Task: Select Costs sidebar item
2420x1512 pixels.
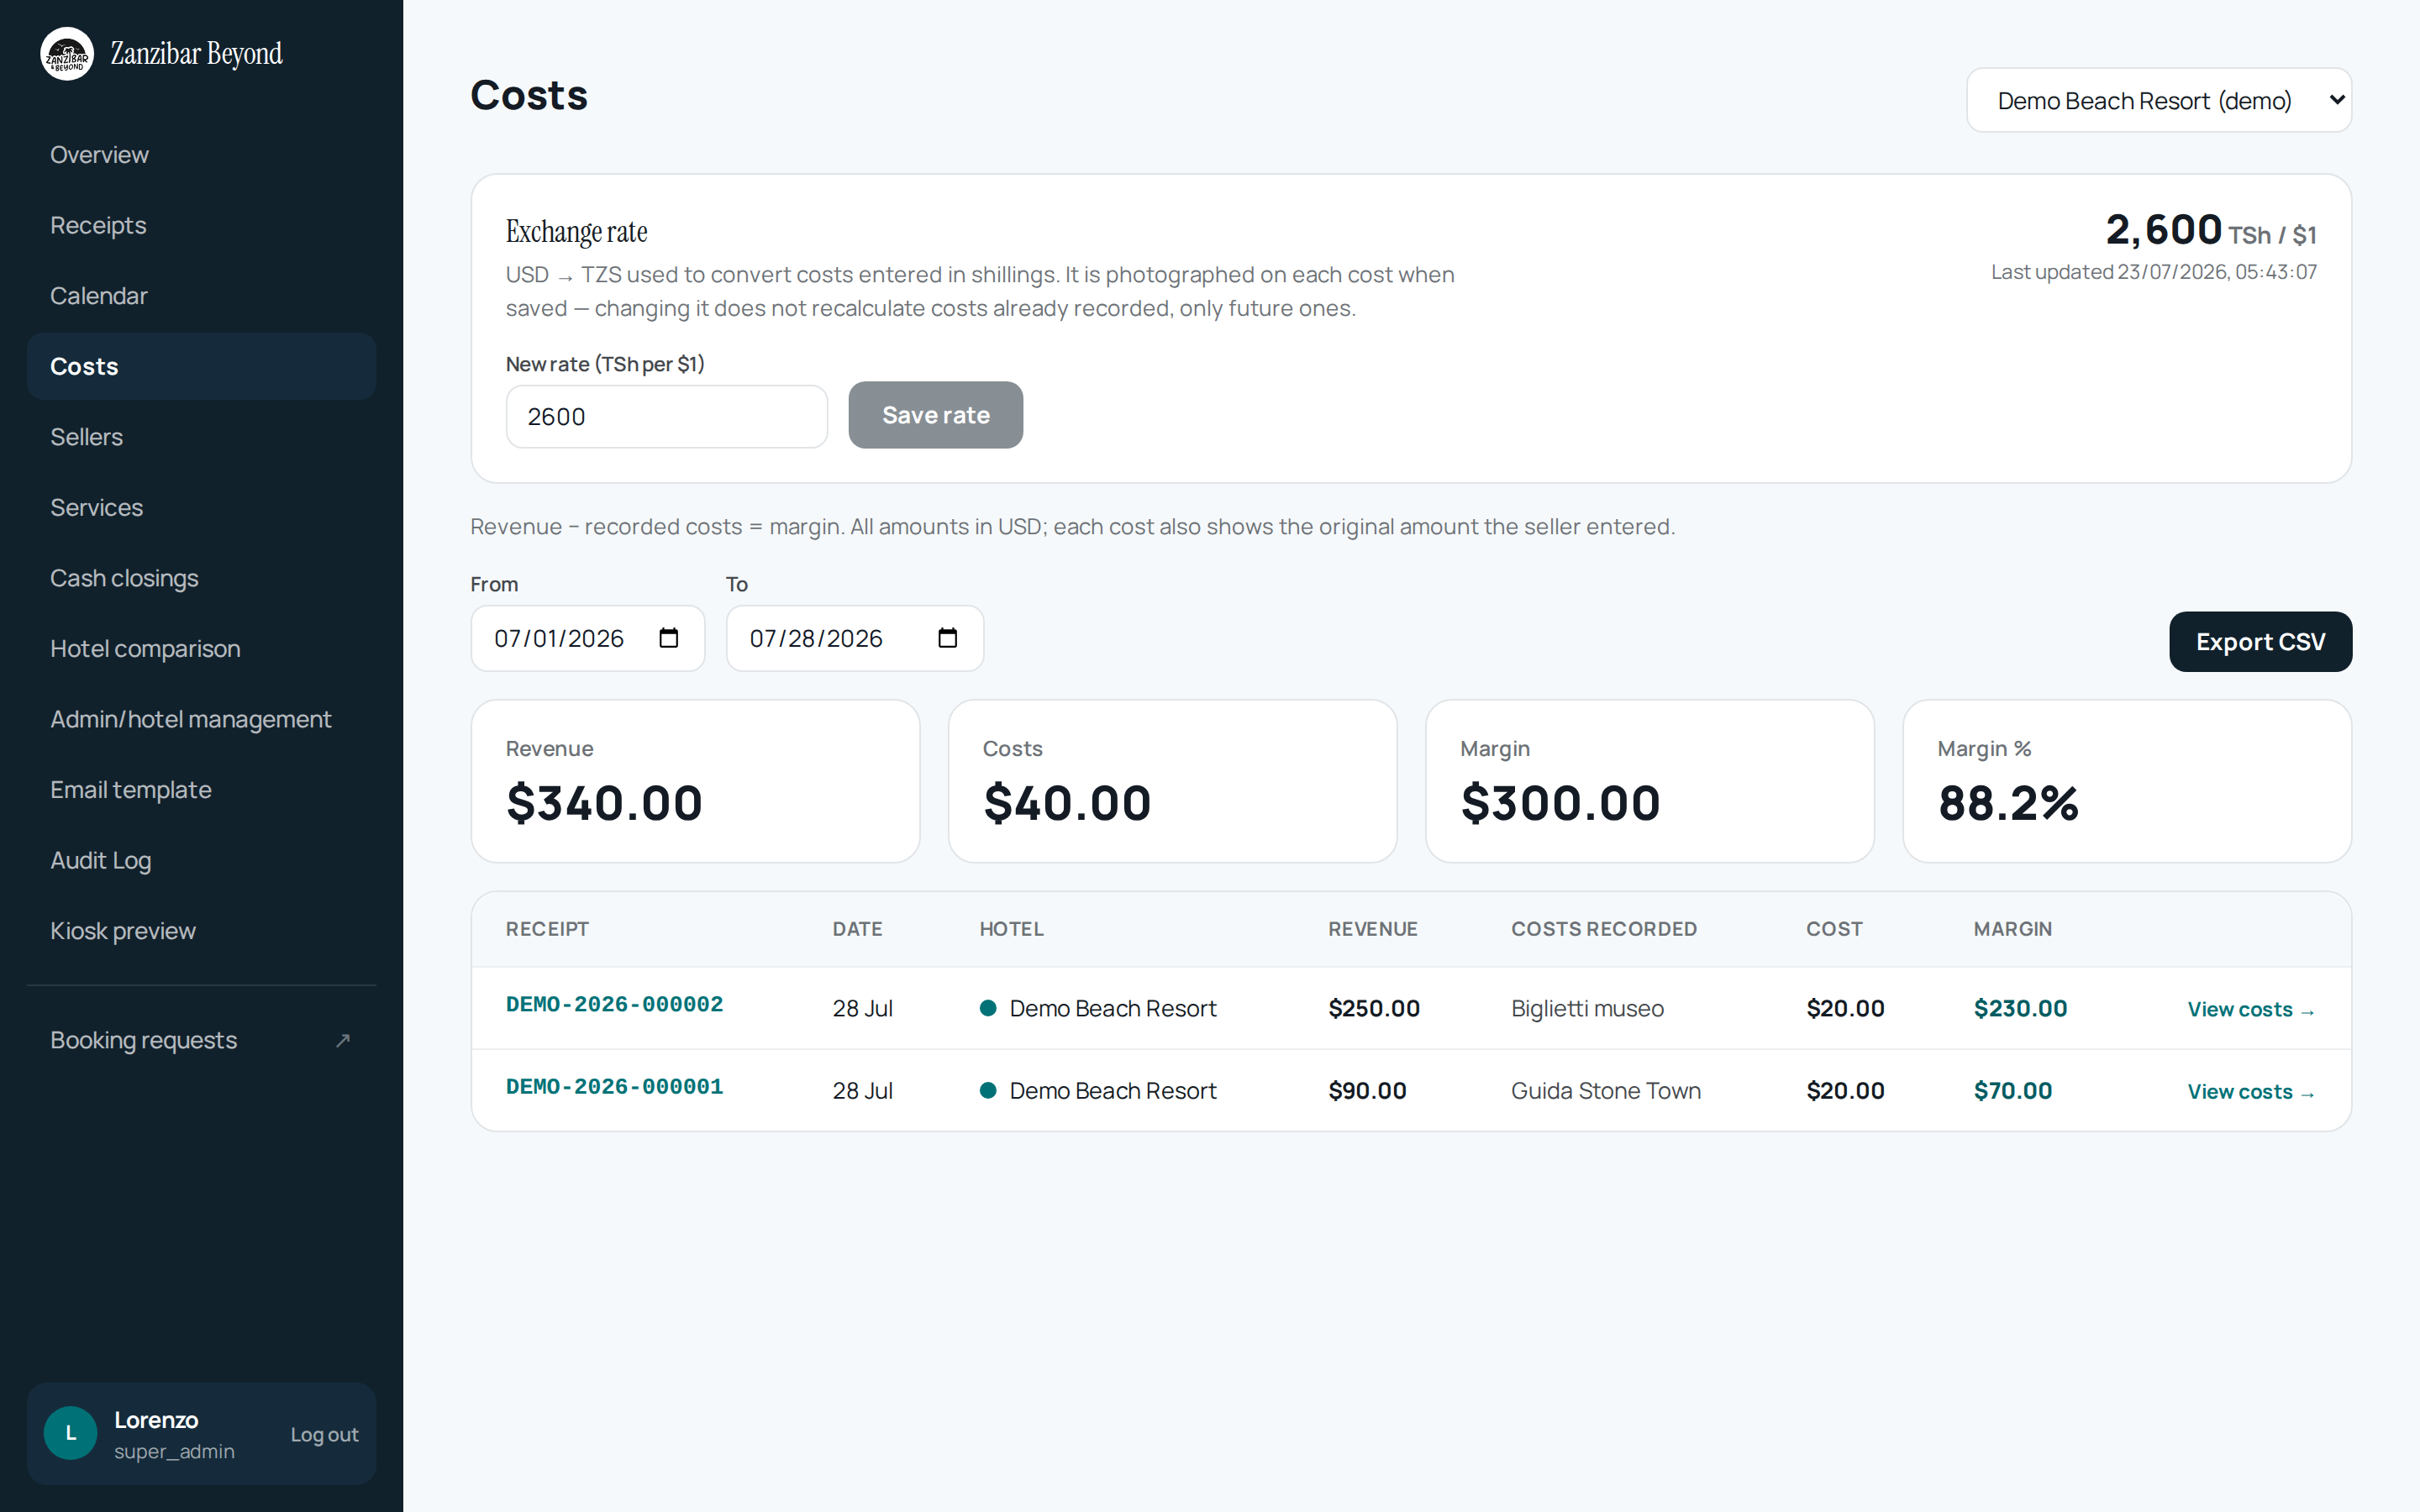Action: (x=201, y=366)
